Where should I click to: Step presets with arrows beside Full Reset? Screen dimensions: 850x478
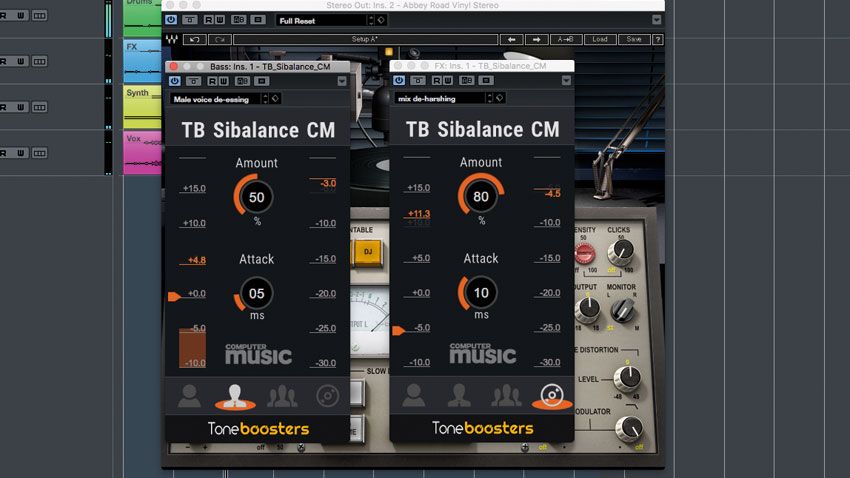(371, 20)
